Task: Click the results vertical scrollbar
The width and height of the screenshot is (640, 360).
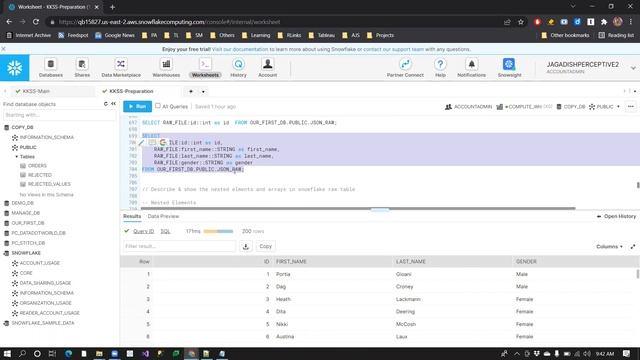Action: tap(638, 274)
